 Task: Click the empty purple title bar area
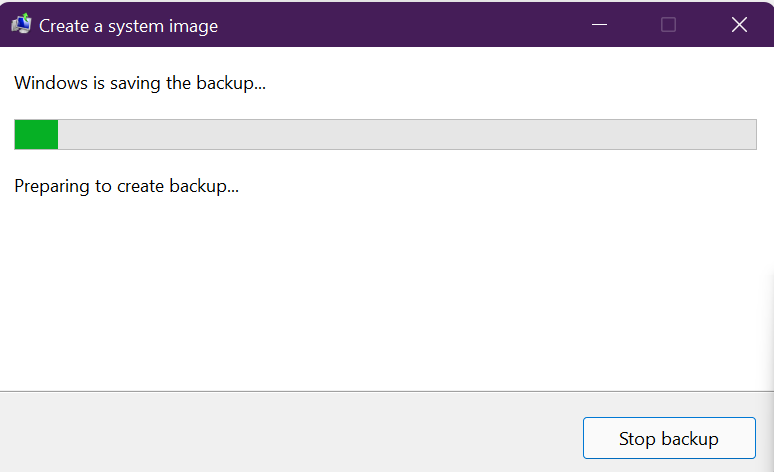(400, 25)
